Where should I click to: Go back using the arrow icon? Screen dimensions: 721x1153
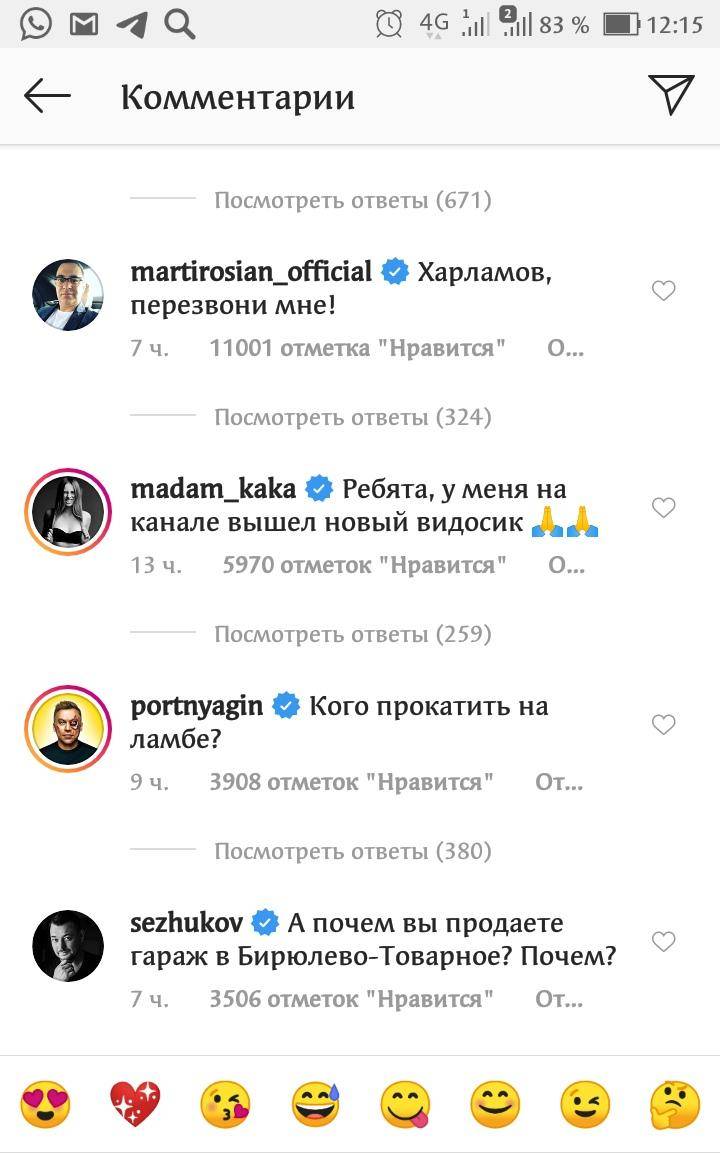point(47,97)
